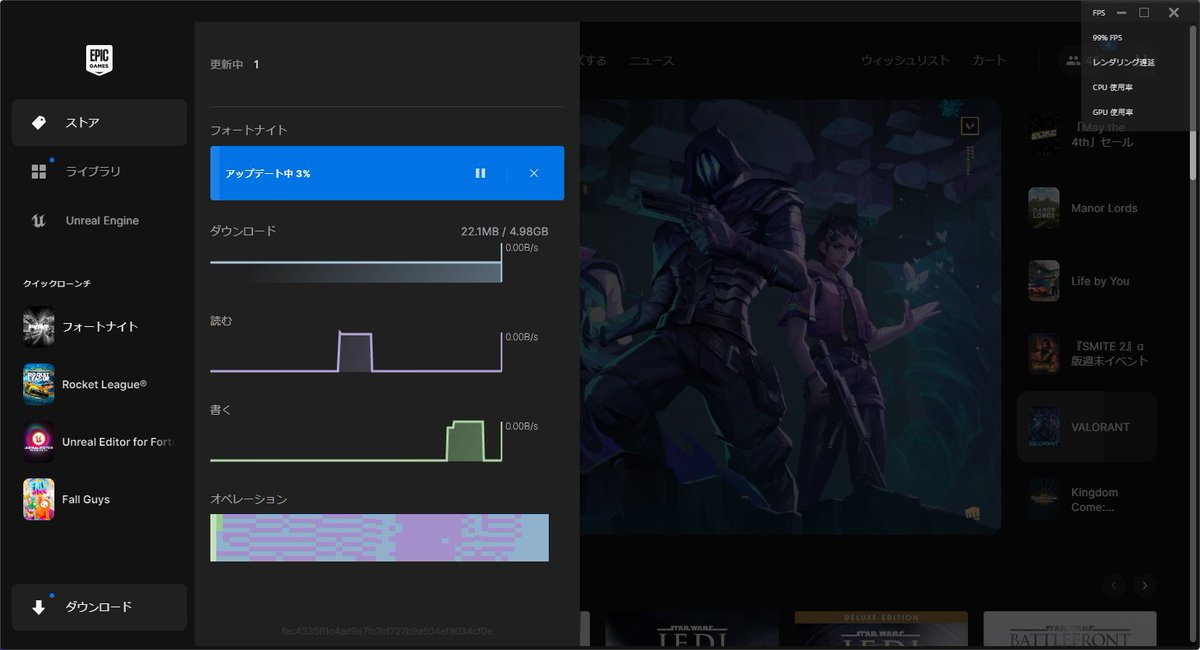
Task: Click the Epic Games logo
Action: click(x=99, y=59)
